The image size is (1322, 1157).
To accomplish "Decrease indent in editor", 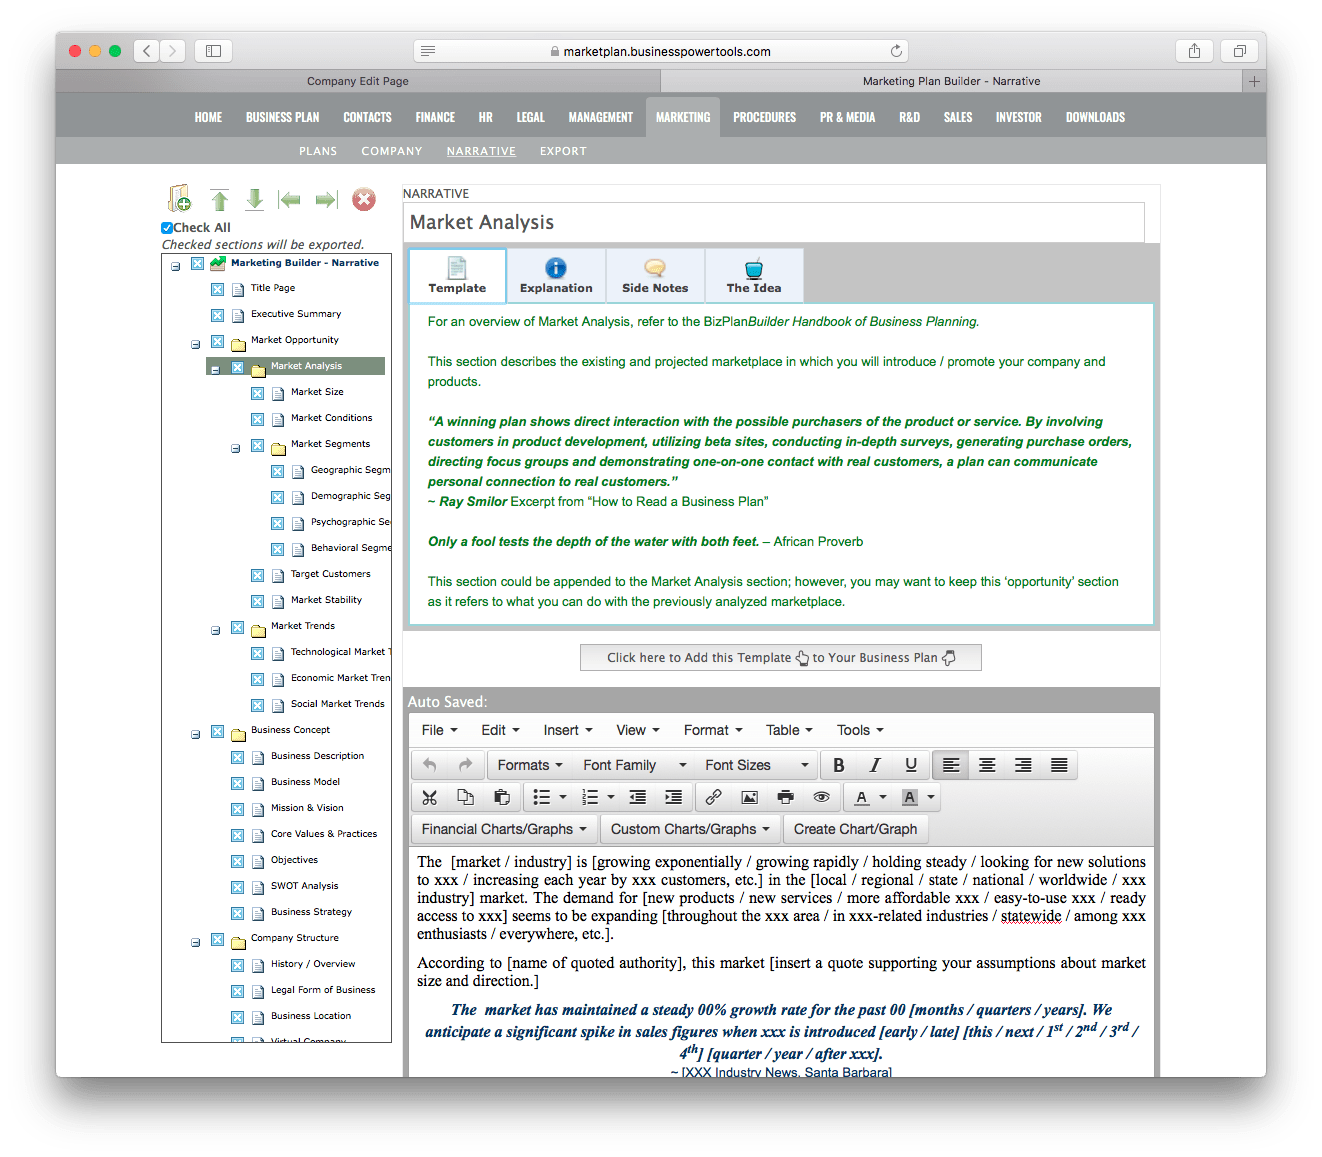I will pyautogui.click(x=638, y=797).
